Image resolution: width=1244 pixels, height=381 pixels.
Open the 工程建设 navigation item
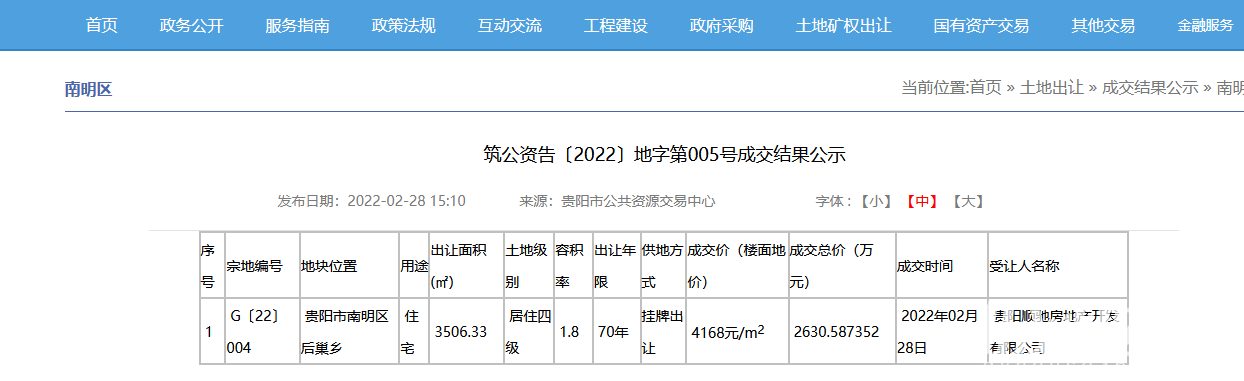pyautogui.click(x=616, y=25)
